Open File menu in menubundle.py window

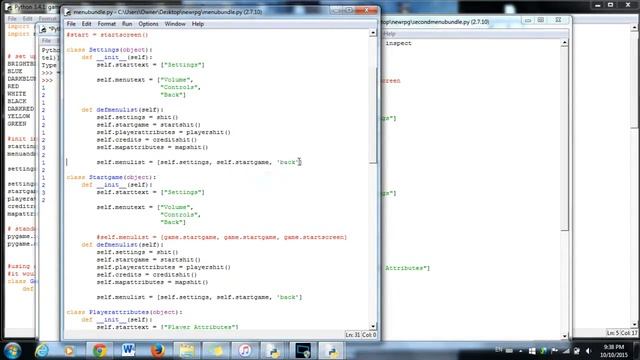coord(71,24)
